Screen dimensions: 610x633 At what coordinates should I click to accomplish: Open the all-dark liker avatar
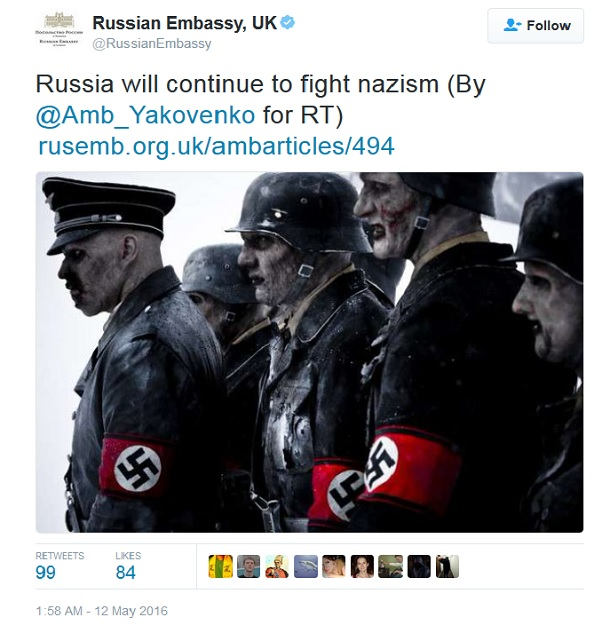(419, 566)
